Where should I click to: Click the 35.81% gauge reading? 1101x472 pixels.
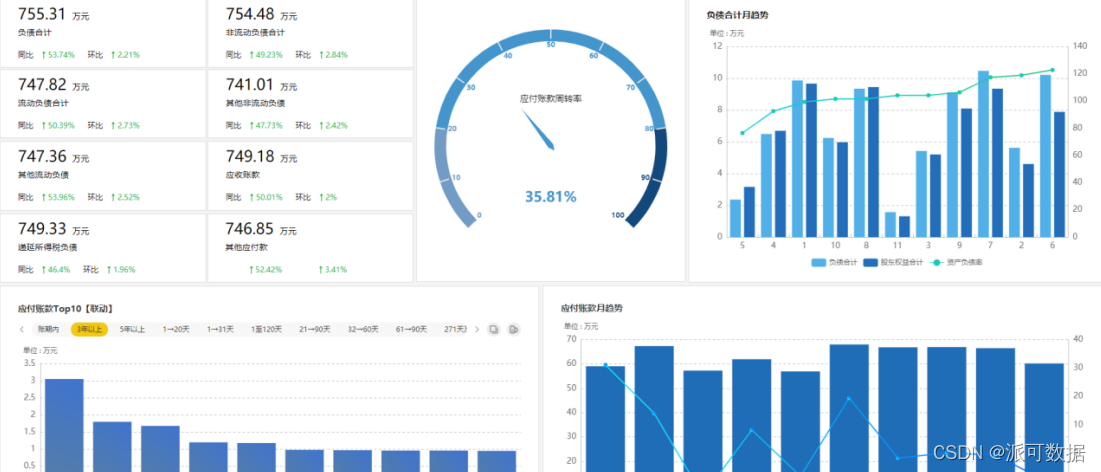click(550, 197)
